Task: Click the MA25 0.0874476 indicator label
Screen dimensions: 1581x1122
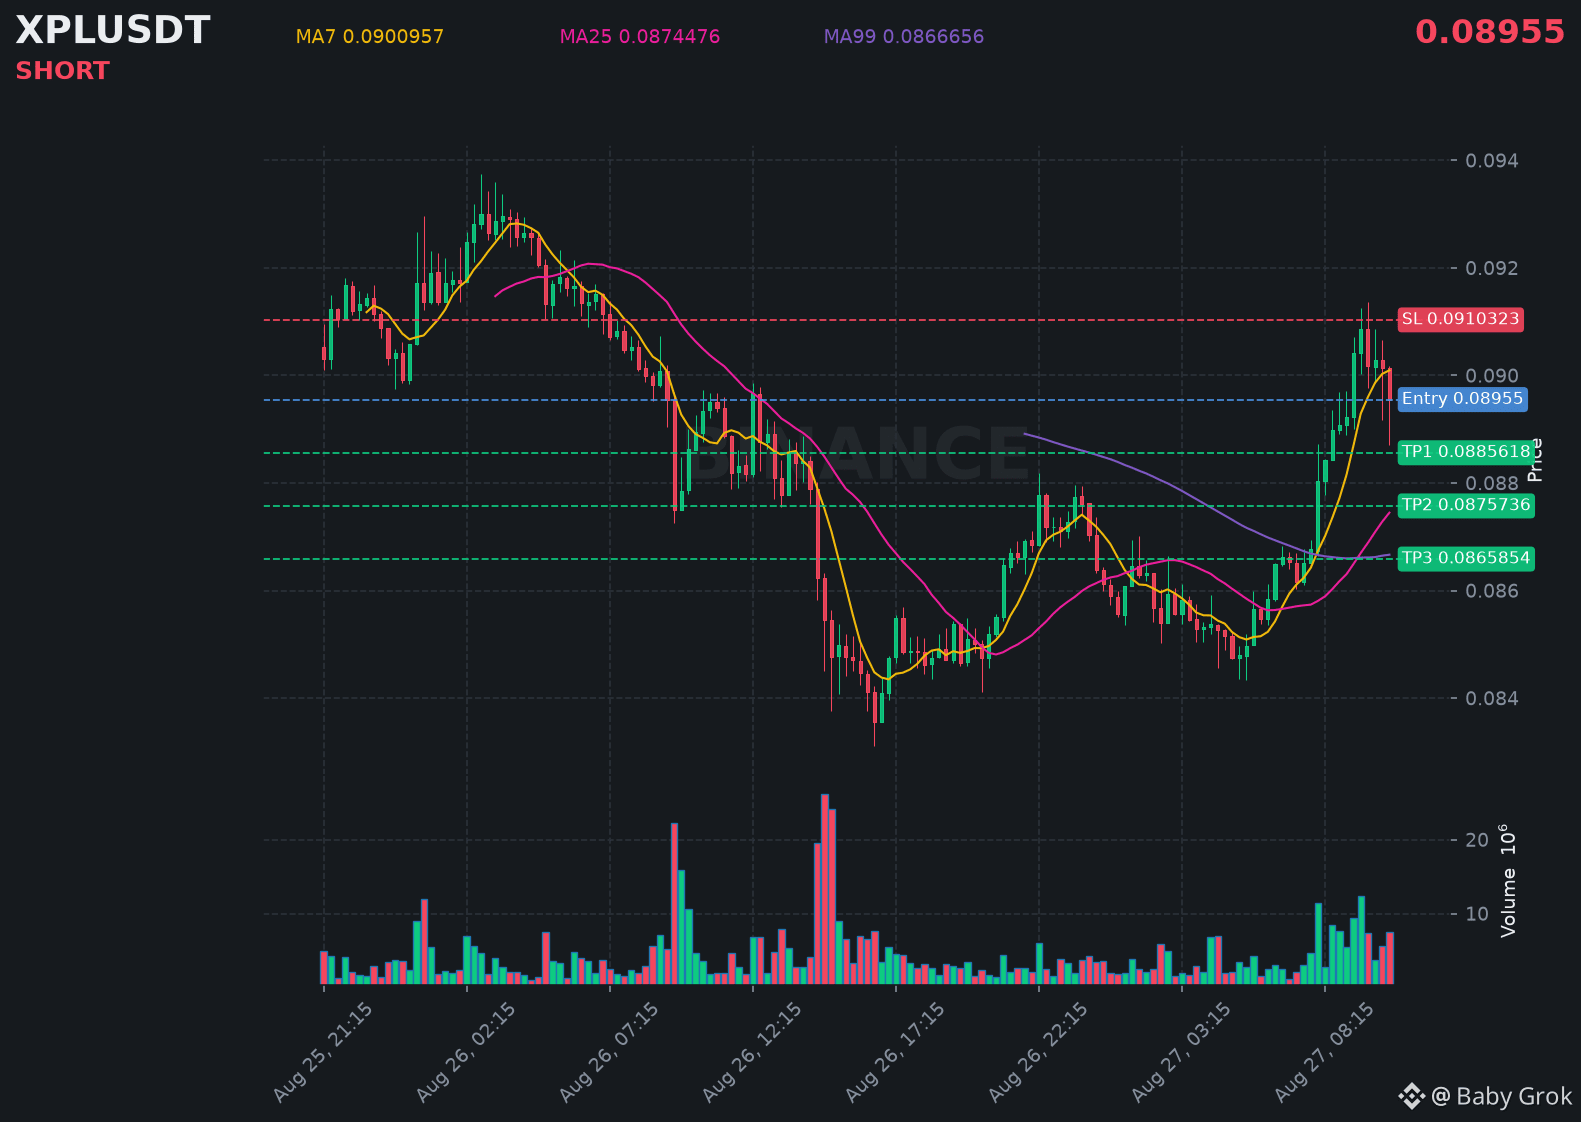Action: click(x=639, y=37)
